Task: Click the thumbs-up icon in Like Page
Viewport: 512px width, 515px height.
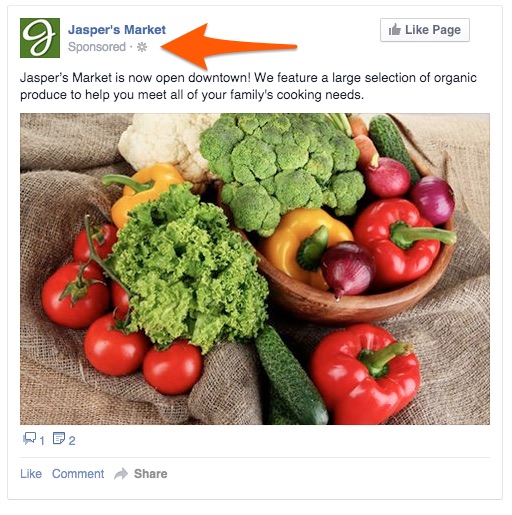Action: coord(395,30)
